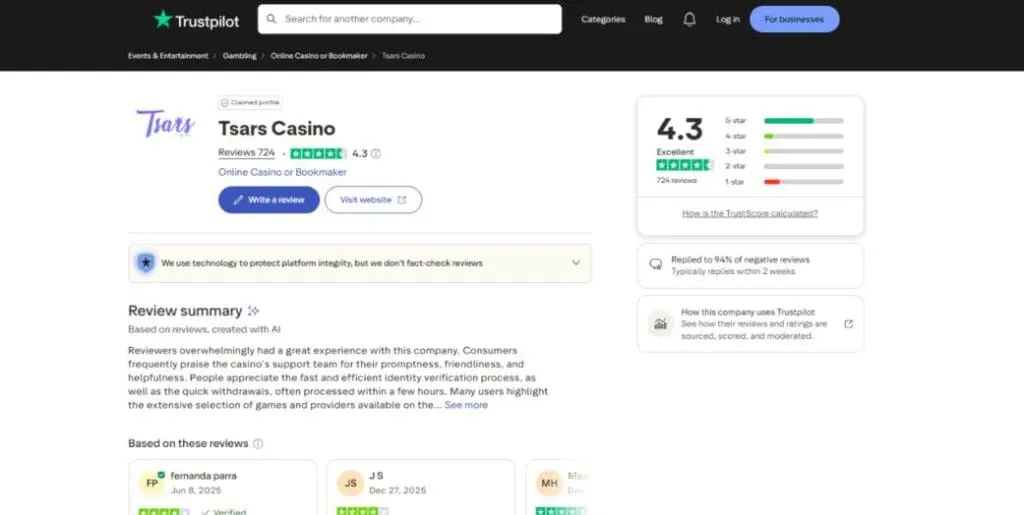Expand the platform integrity notice chevron

575,263
